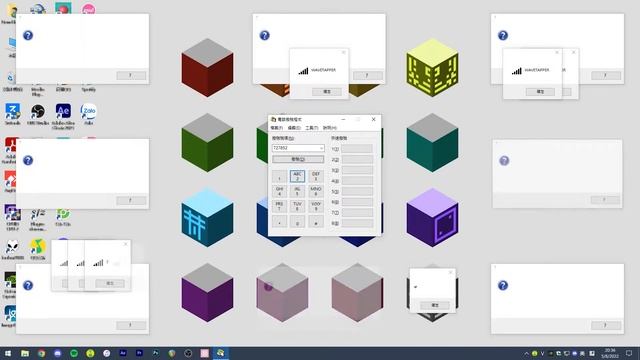Click the TUV 8 keypad key
640x360 pixels.
click(297, 206)
